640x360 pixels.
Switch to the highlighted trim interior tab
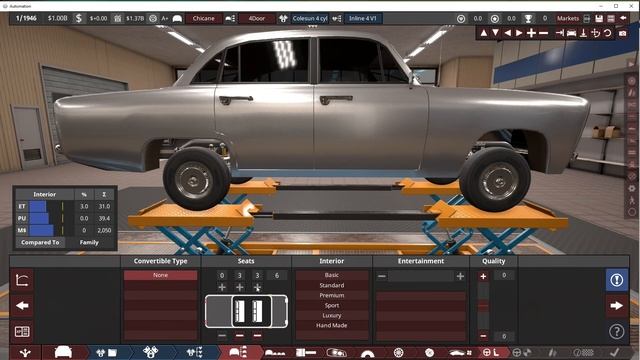[238, 352]
